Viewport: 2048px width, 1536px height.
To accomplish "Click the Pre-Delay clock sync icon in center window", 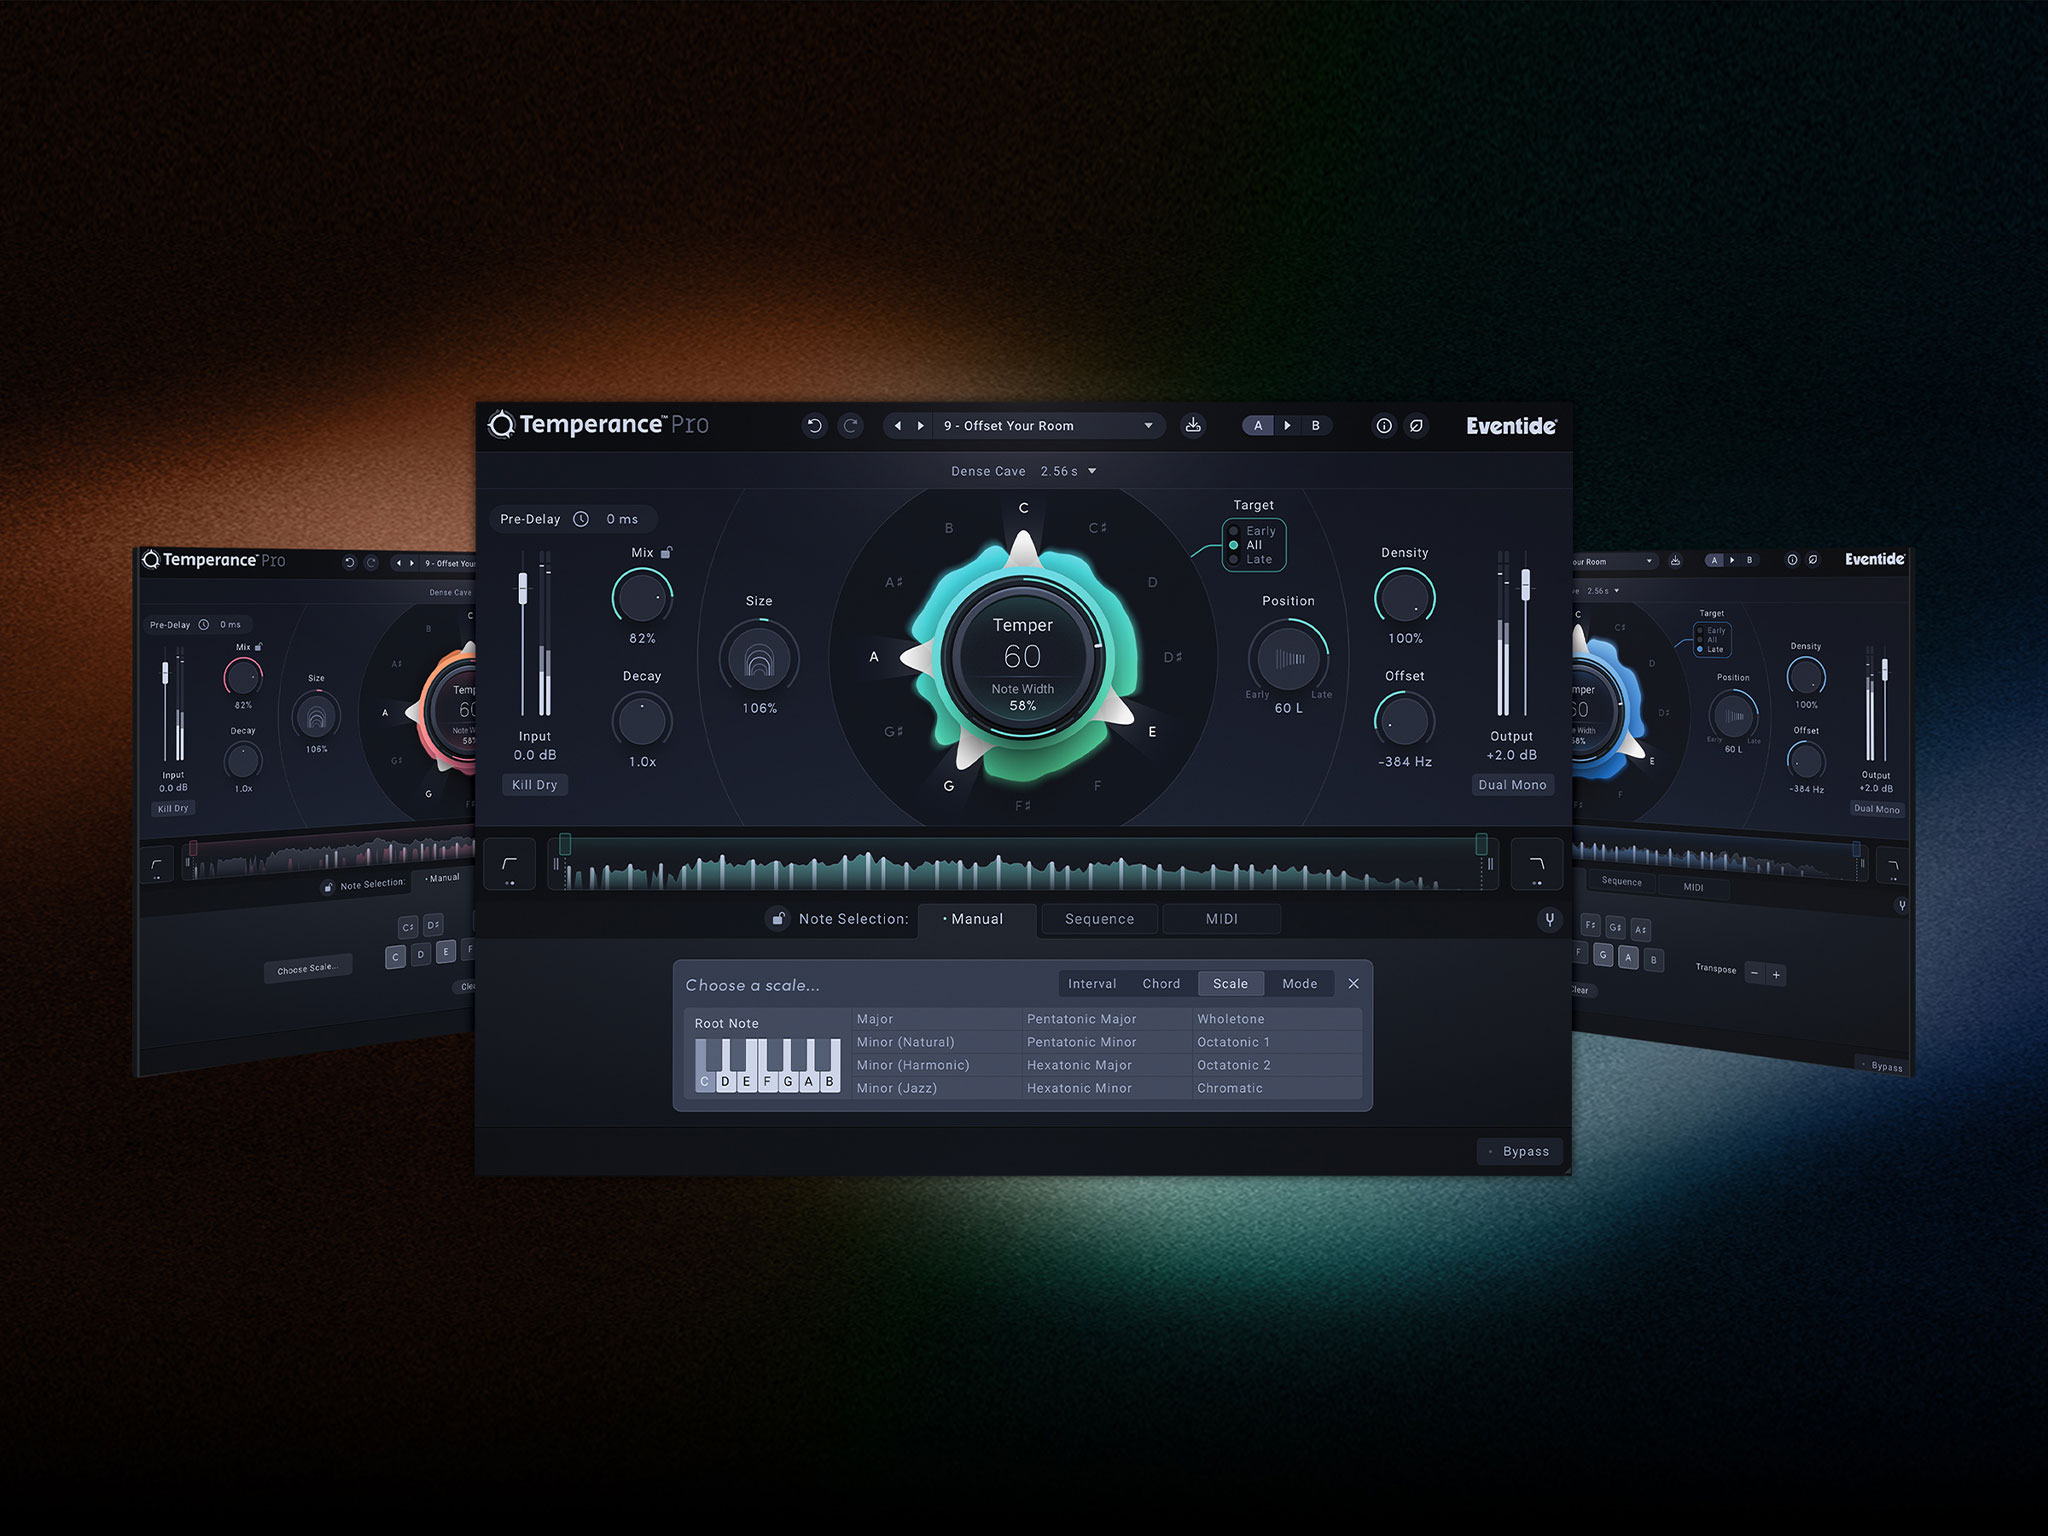I will (x=581, y=519).
